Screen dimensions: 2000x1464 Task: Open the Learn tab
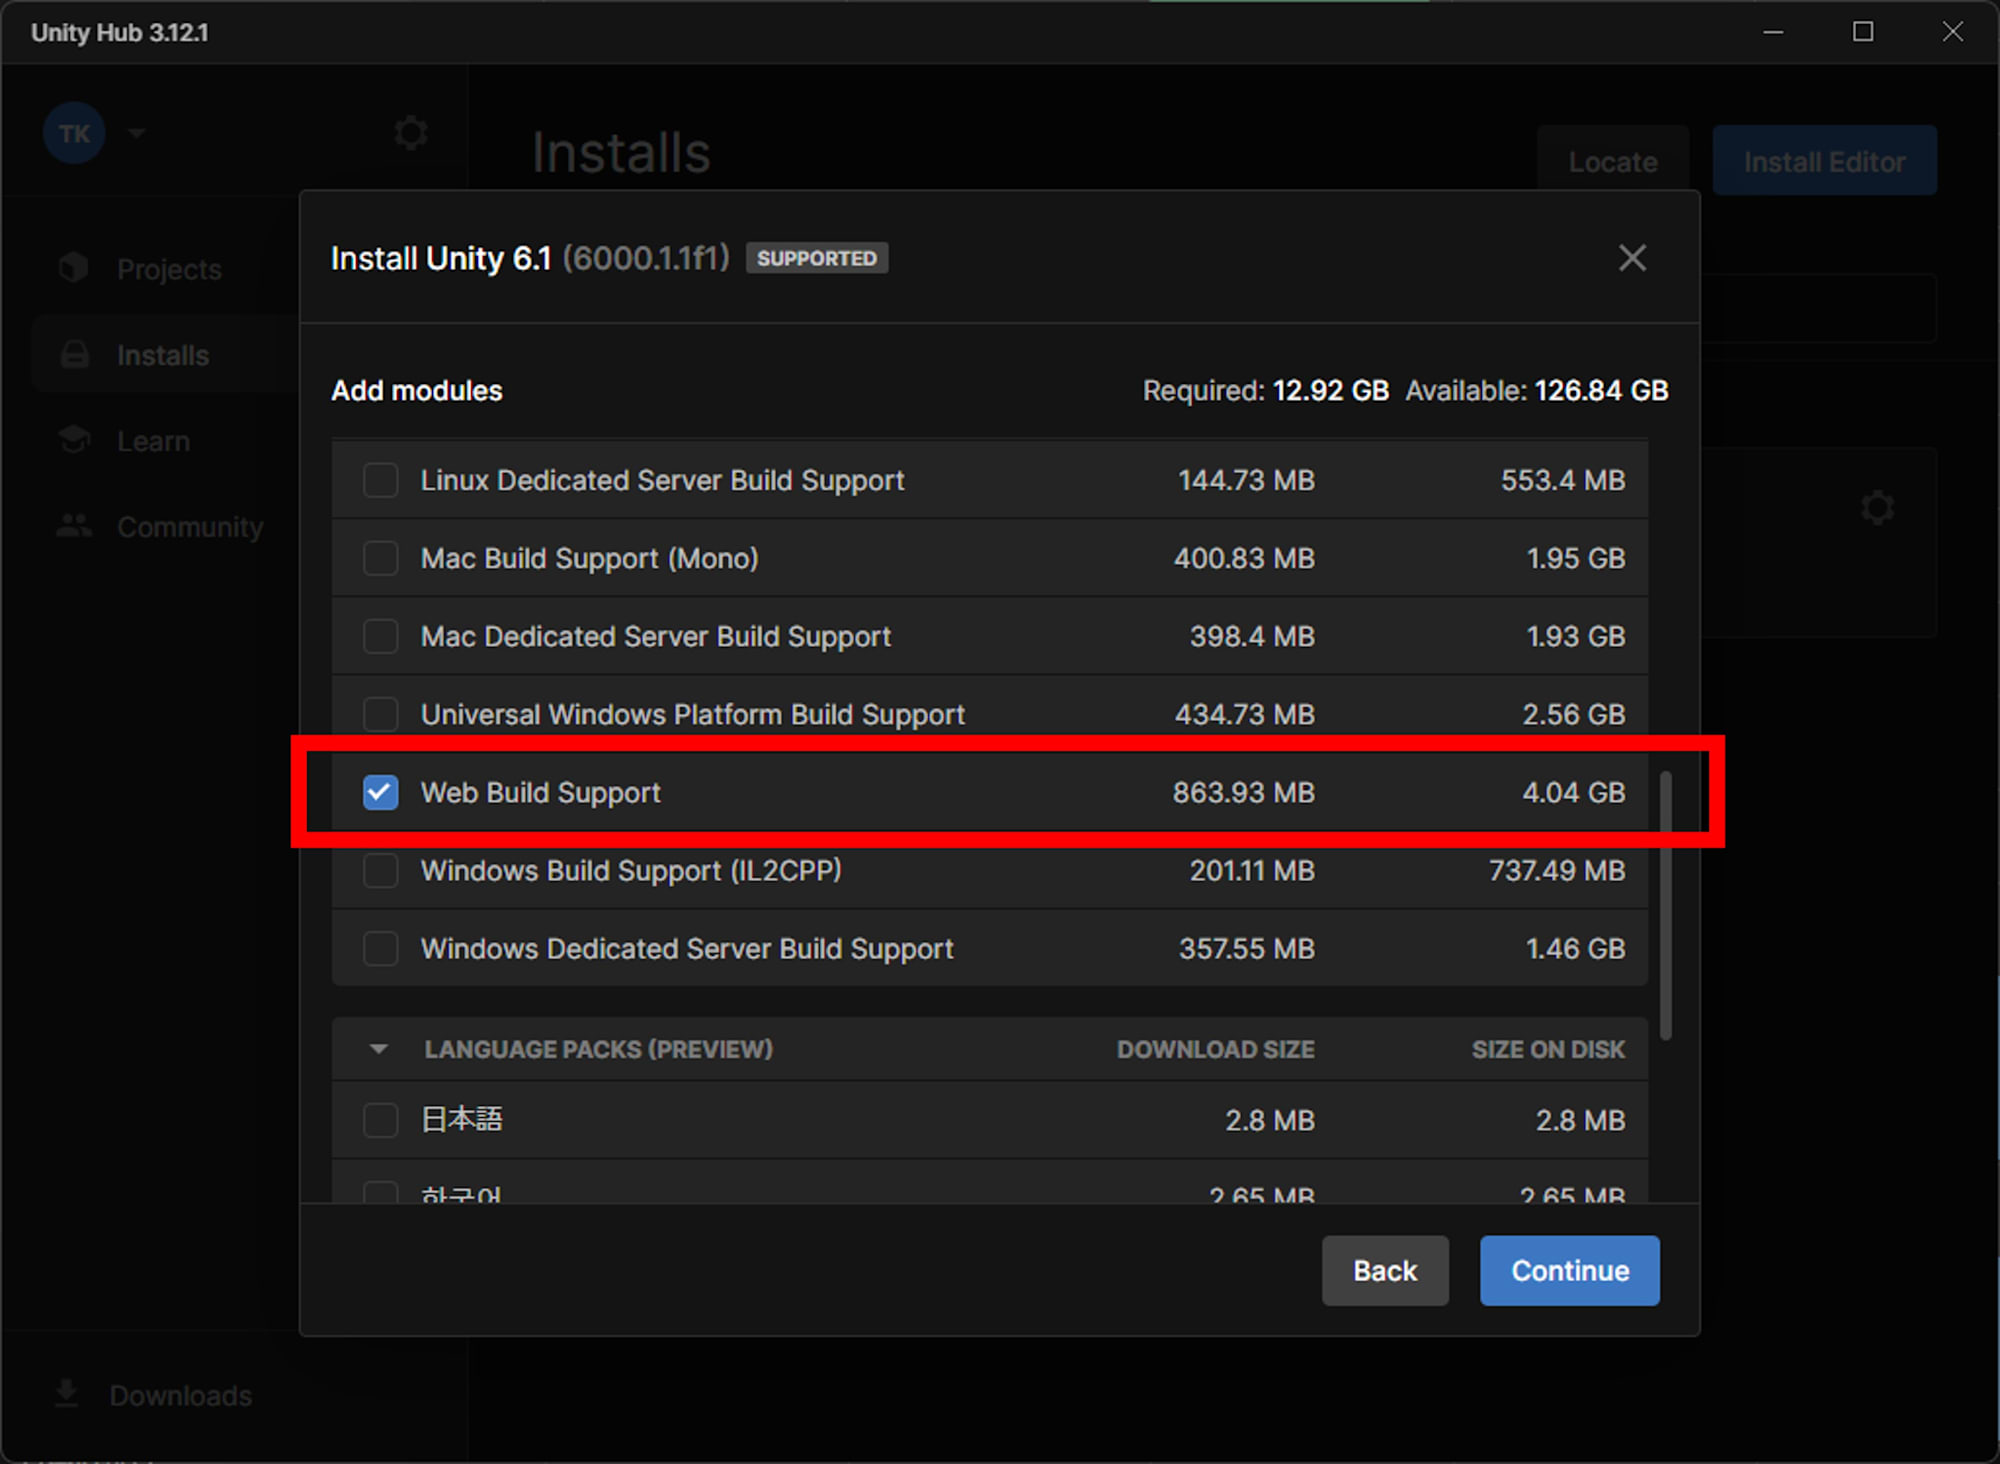pyautogui.click(x=153, y=441)
